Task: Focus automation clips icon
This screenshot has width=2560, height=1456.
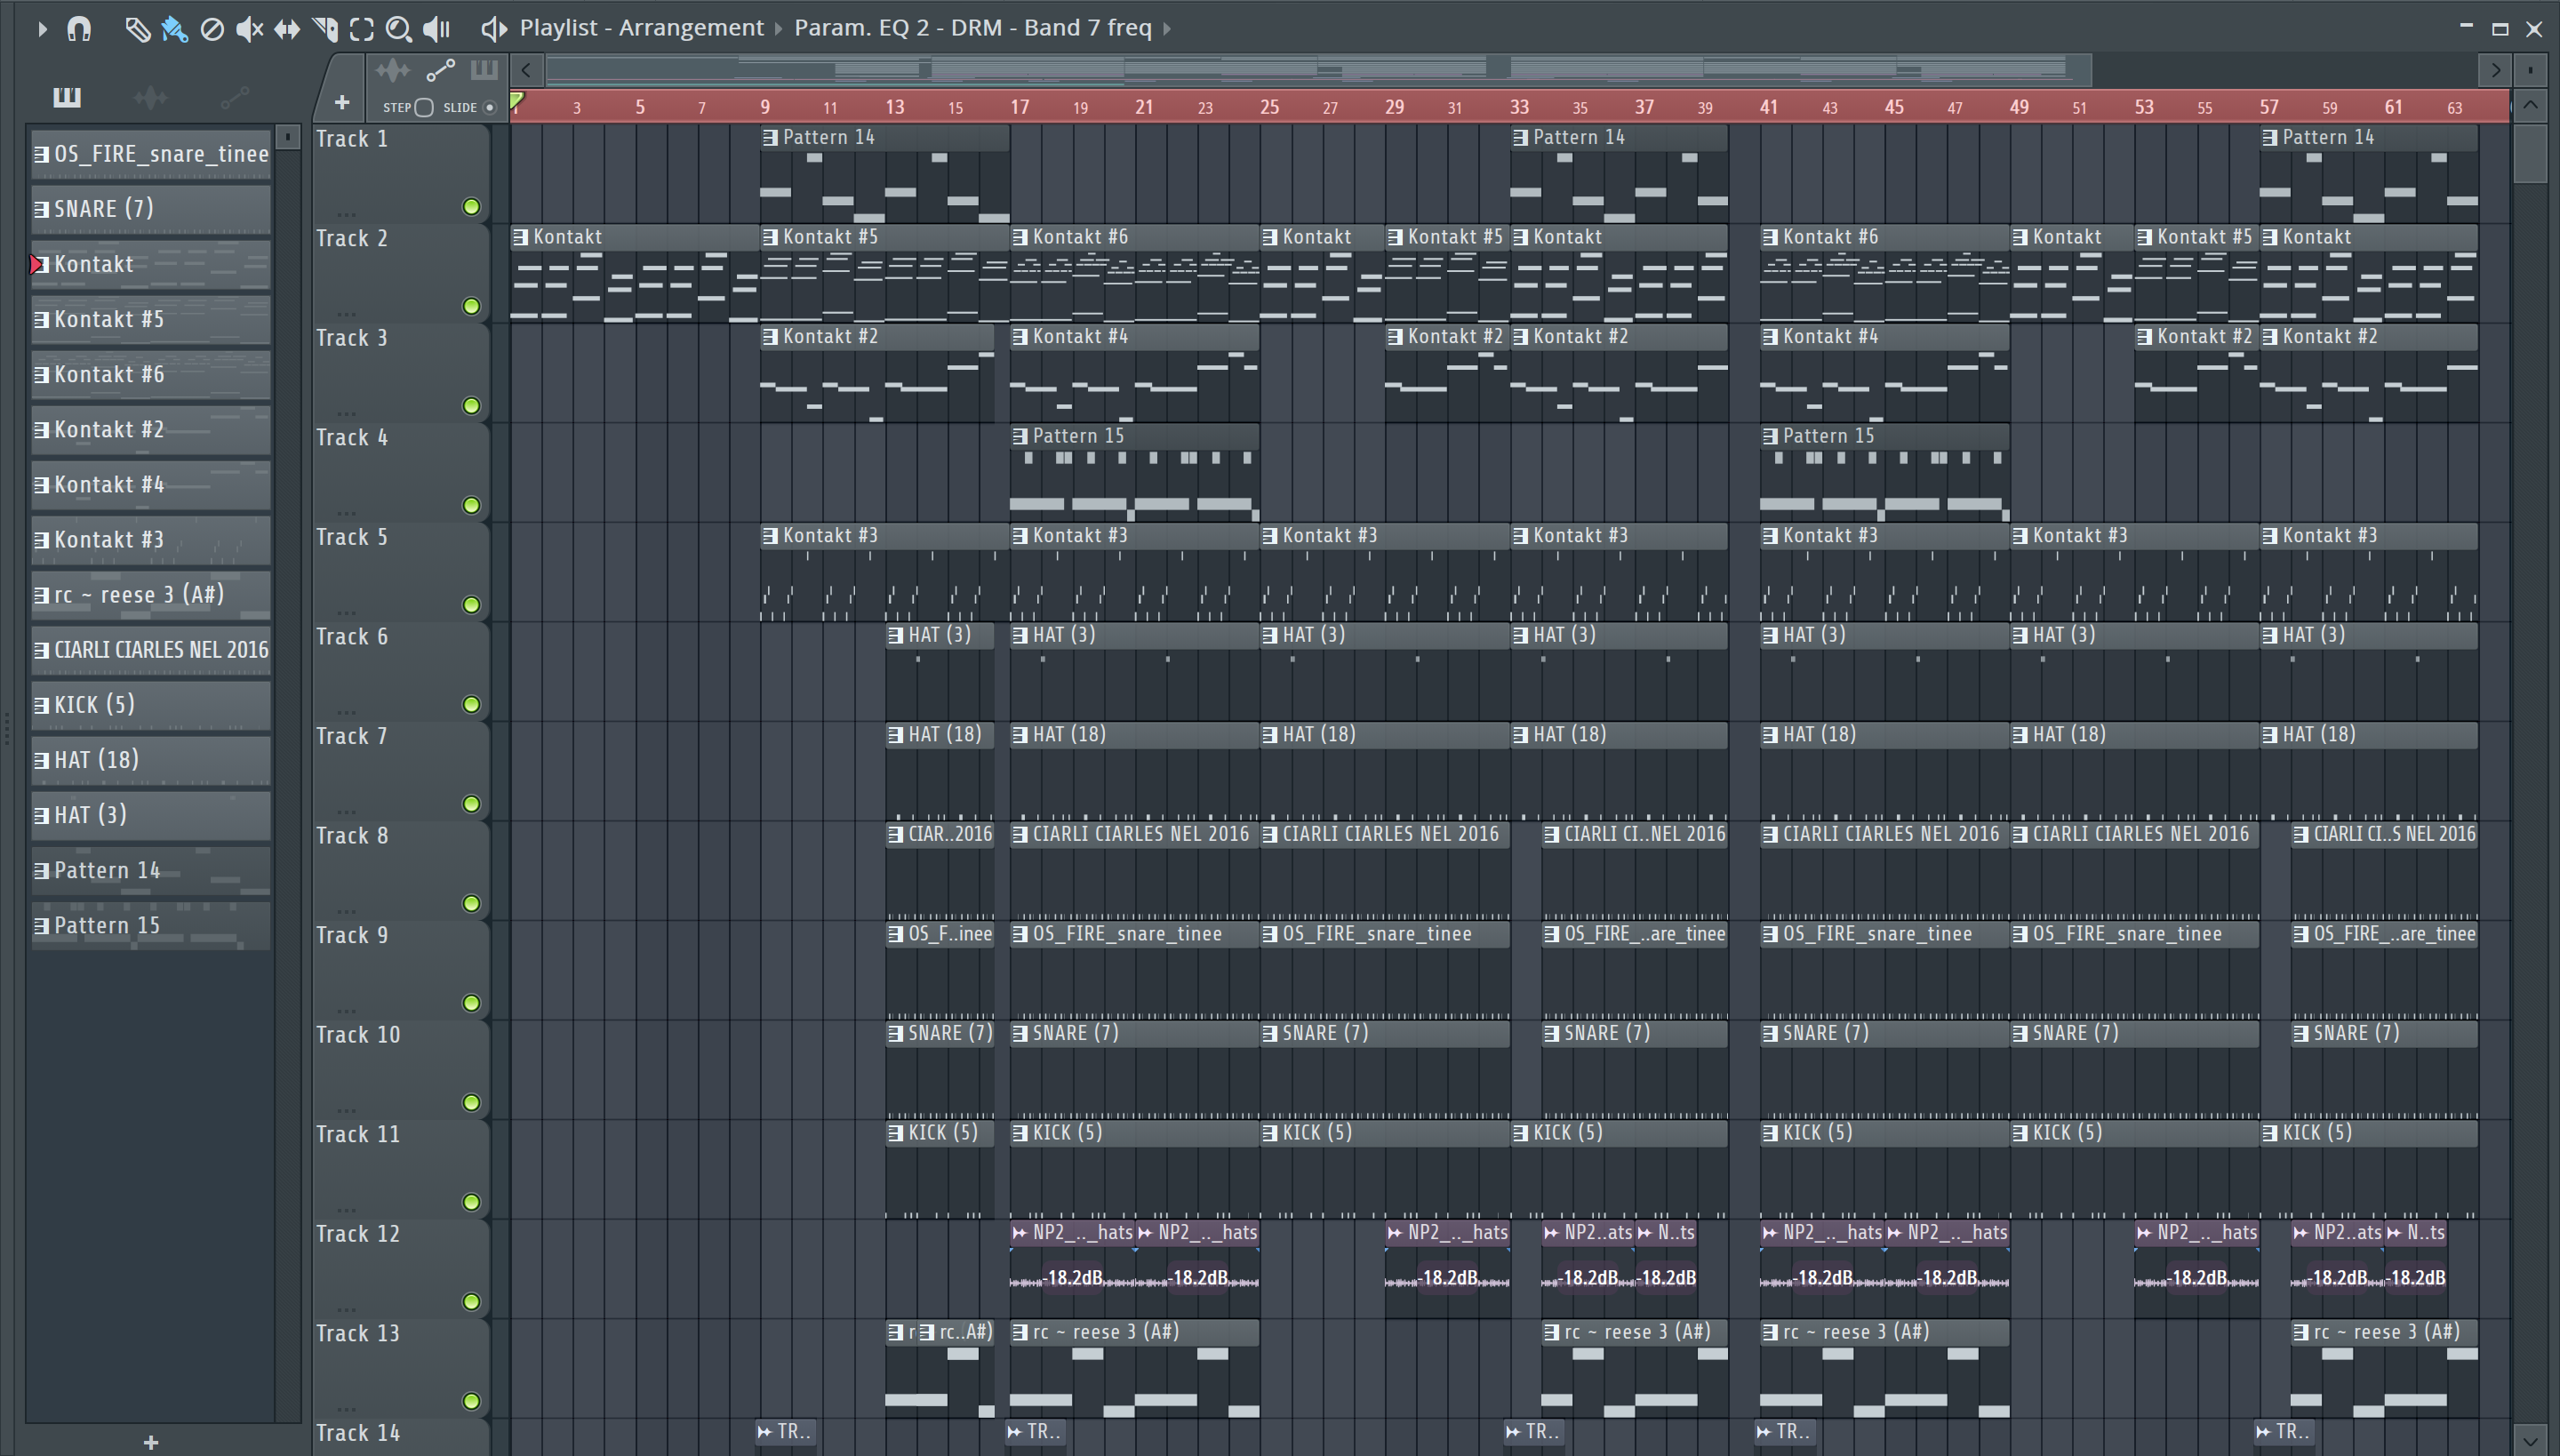Action: [x=440, y=70]
